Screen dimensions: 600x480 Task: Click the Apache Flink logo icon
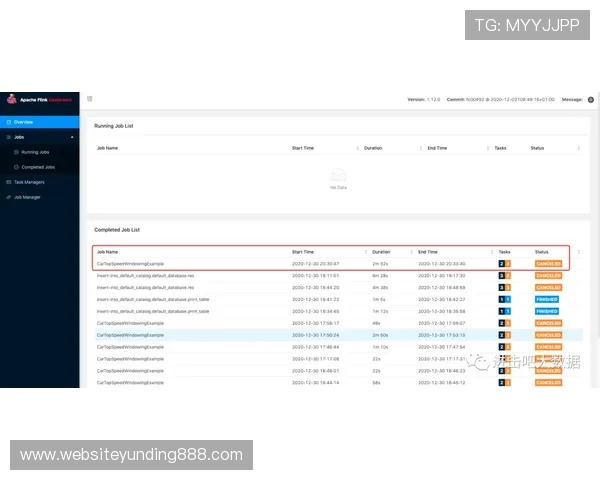pos(12,99)
